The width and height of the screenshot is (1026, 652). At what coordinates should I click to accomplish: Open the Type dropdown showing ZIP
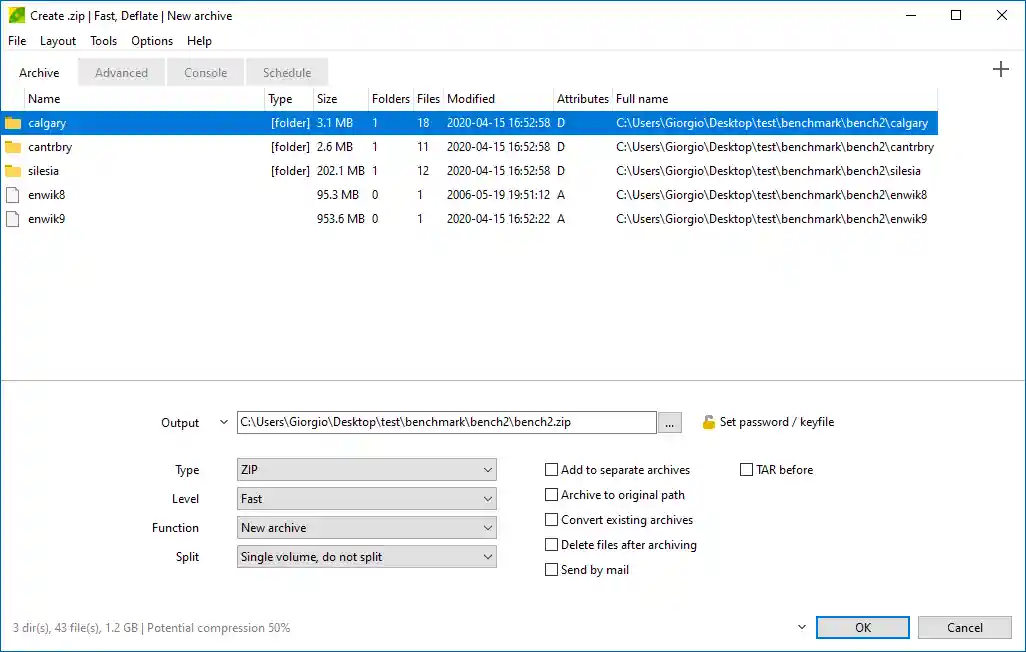click(x=366, y=469)
